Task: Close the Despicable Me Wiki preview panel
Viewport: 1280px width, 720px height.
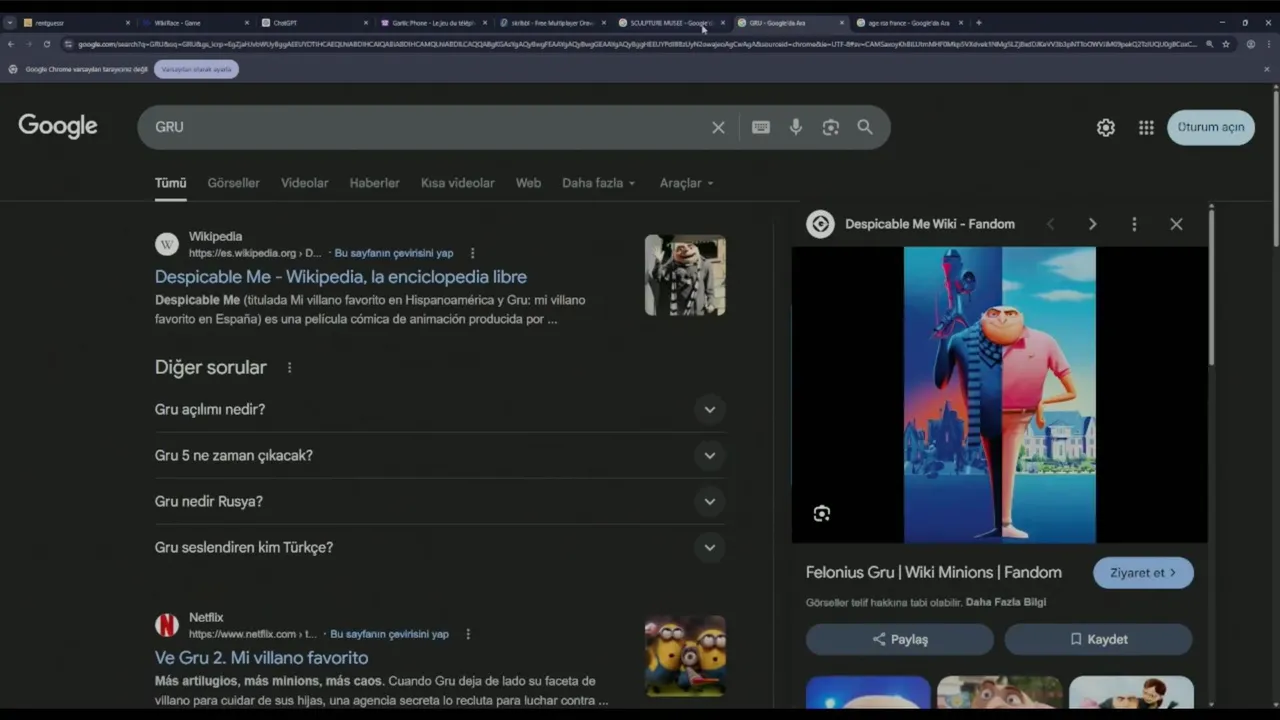Action: tap(1176, 224)
